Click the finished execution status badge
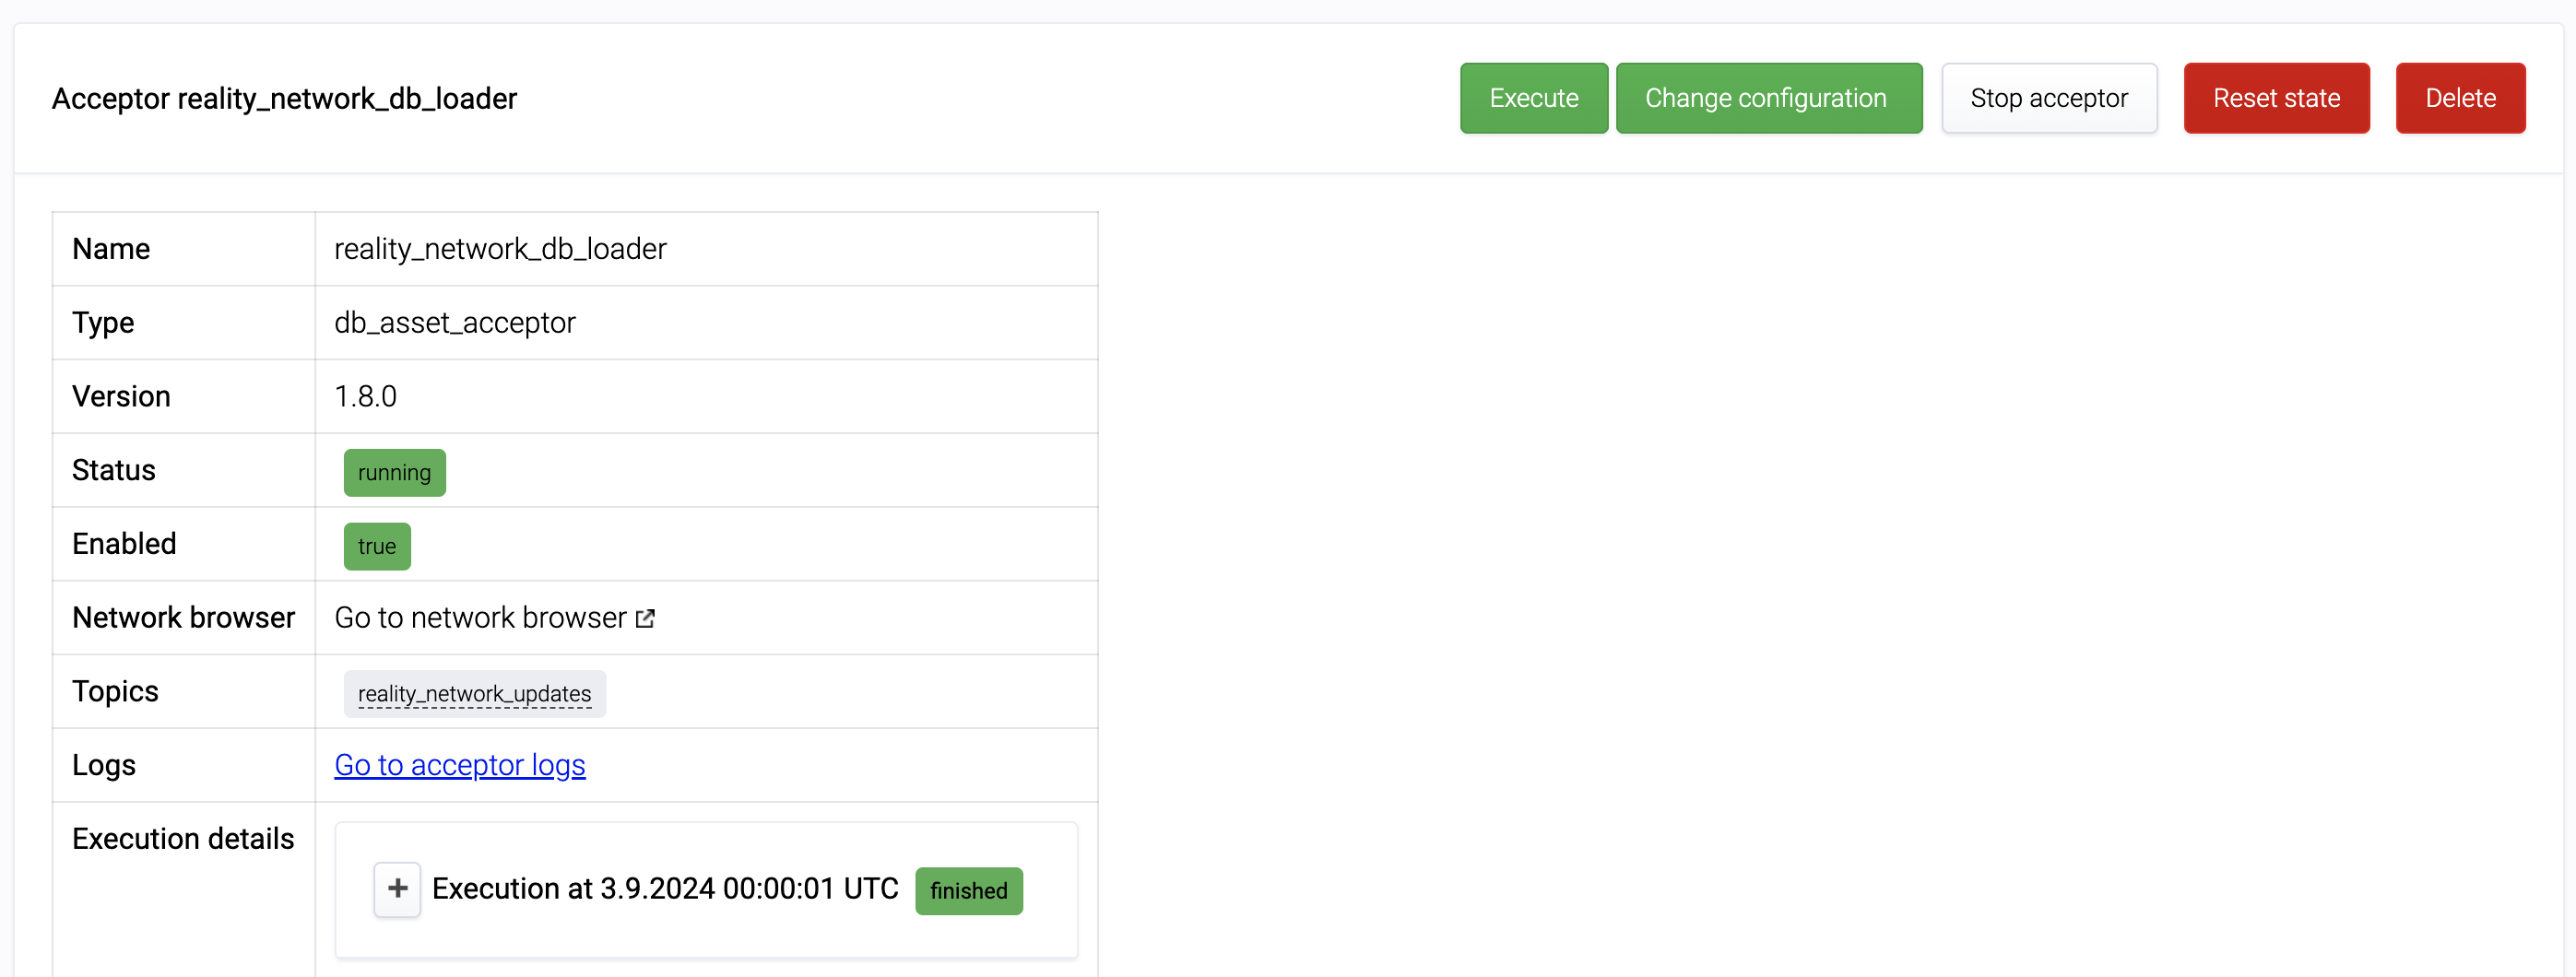2576x977 pixels. coord(968,891)
